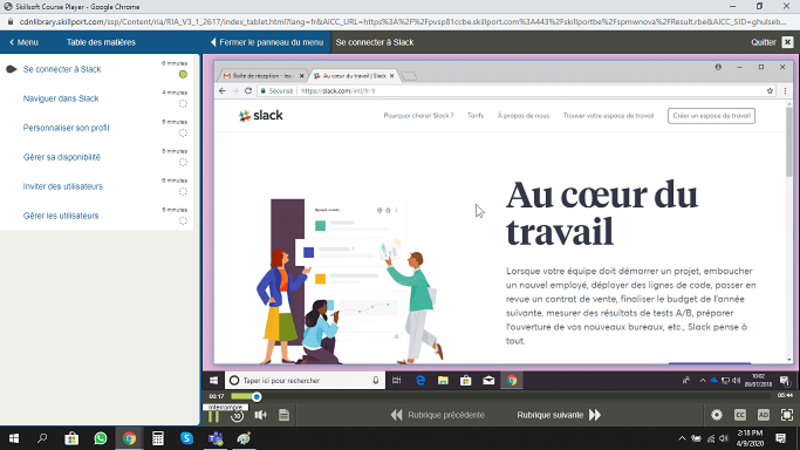Viewport: 800px width, 450px height.
Task: Select lesson Naviguer dans Slack
Action: tap(61, 98)
